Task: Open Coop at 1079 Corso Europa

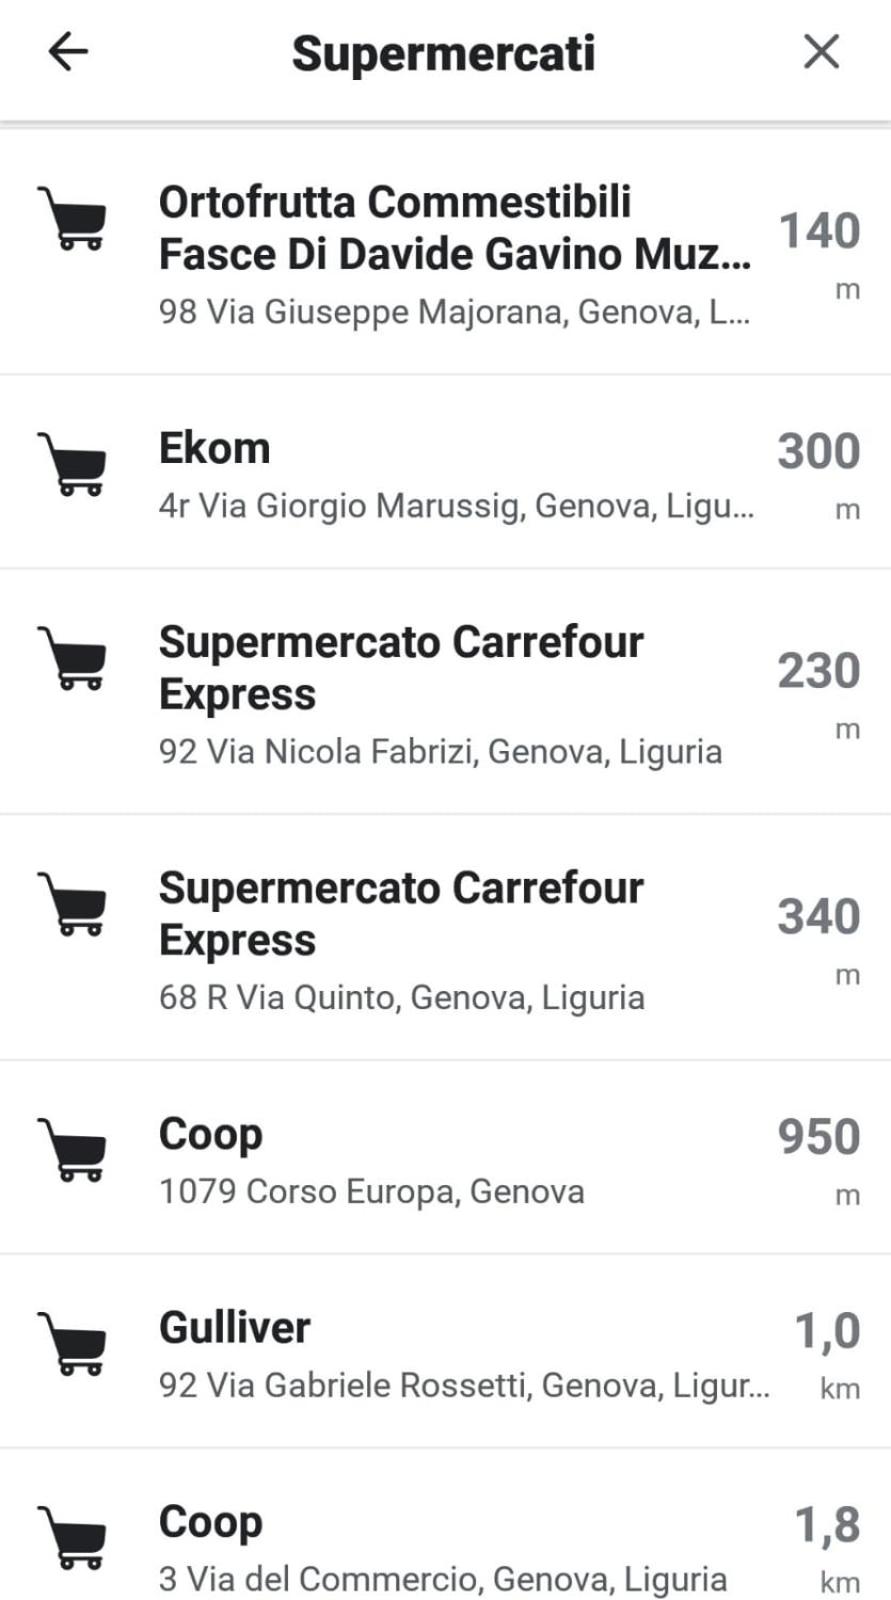Action: pyautogui.click(x=445, y=1158)
